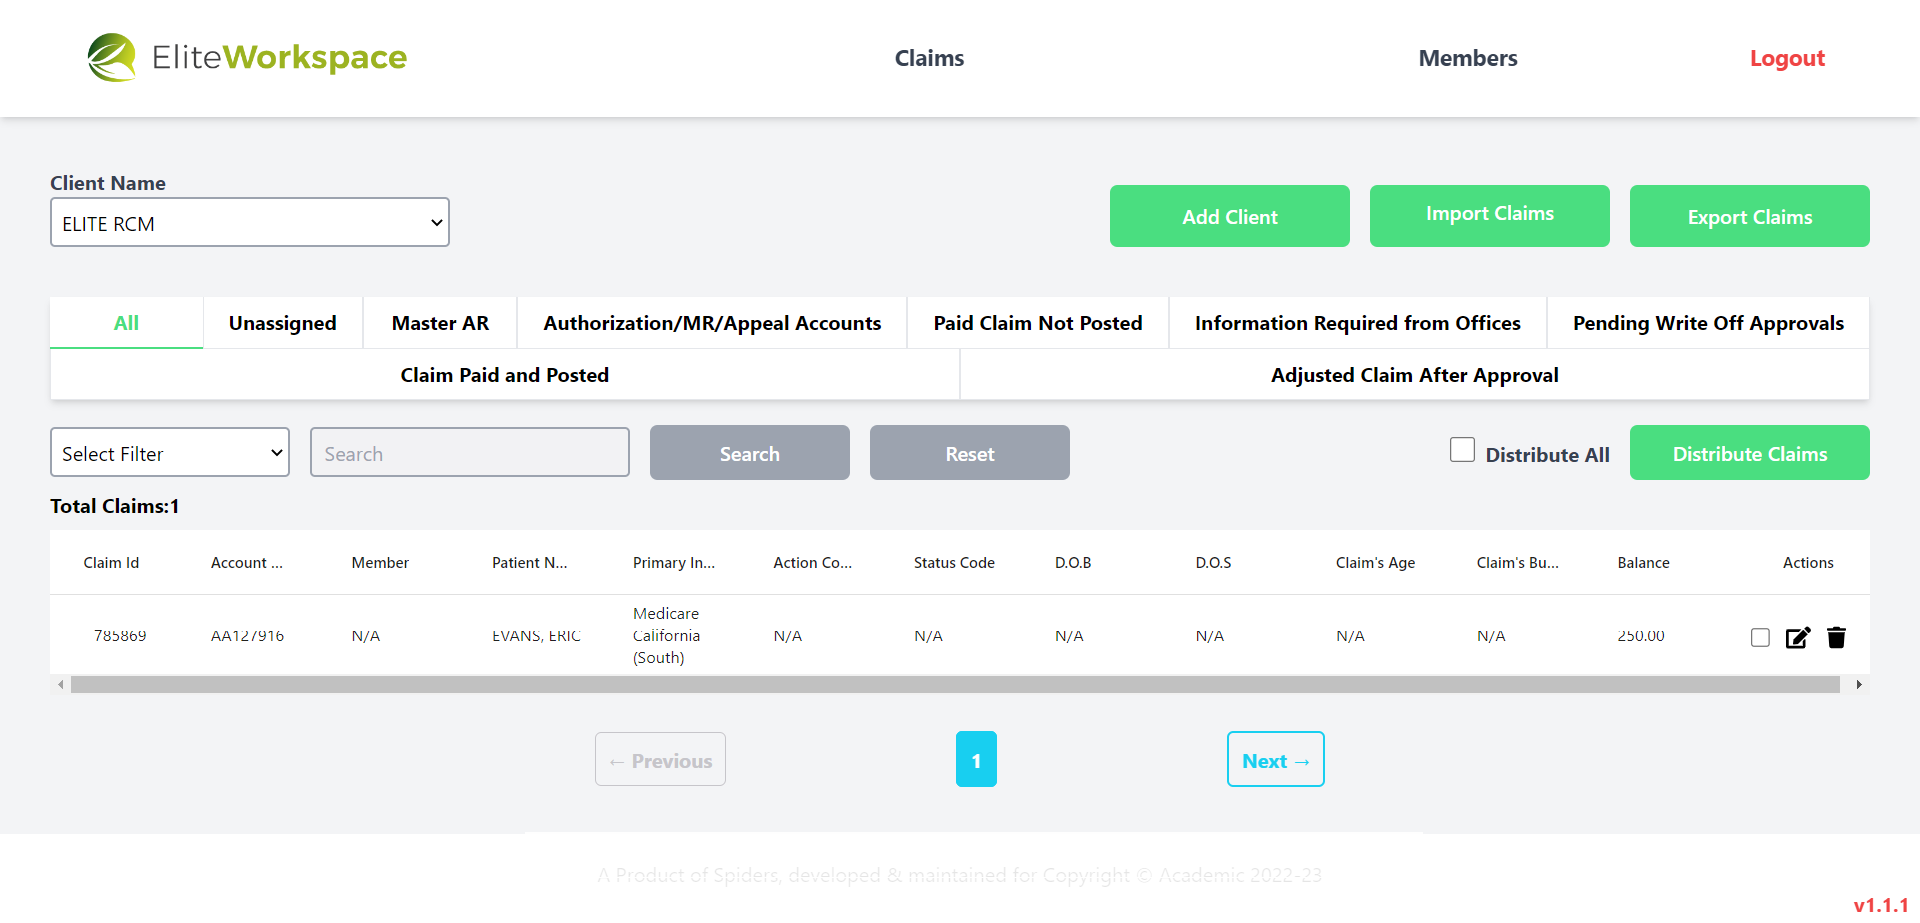Switch to Claim Paid and Posted tab
This screenshot has width=1920, height=923.
point(505,375)
